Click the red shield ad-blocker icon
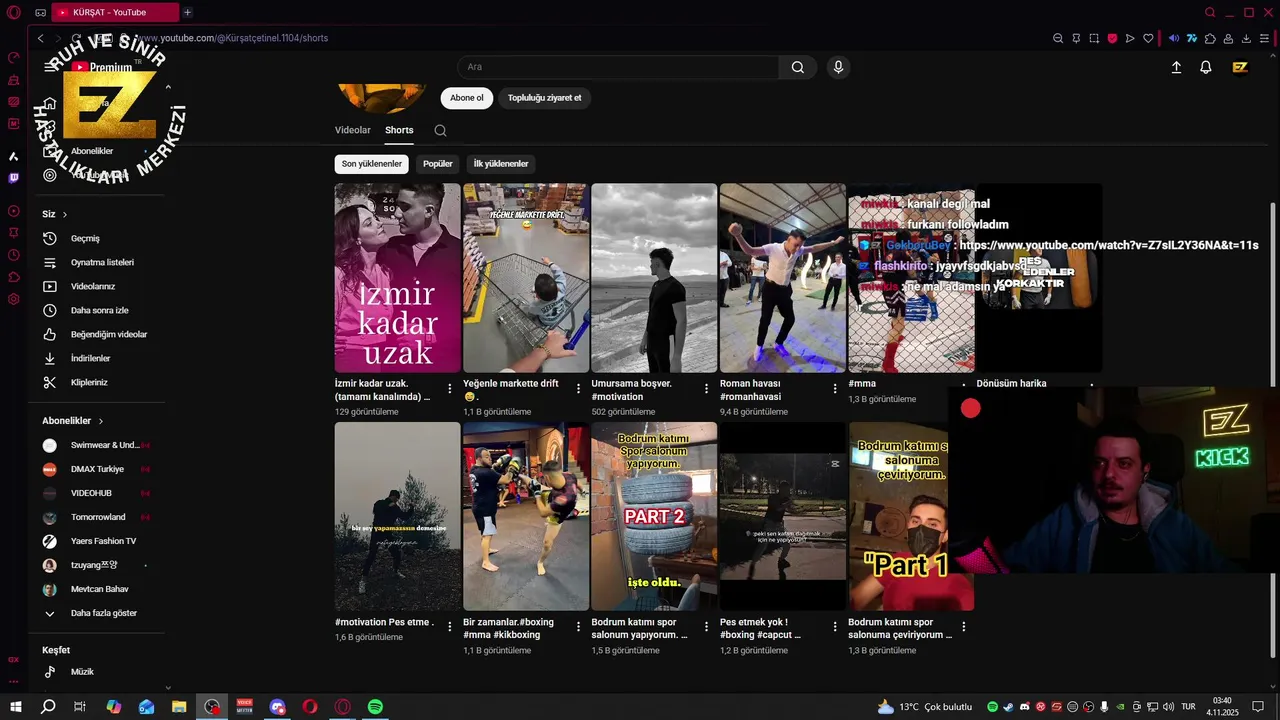 point(1112,38)
